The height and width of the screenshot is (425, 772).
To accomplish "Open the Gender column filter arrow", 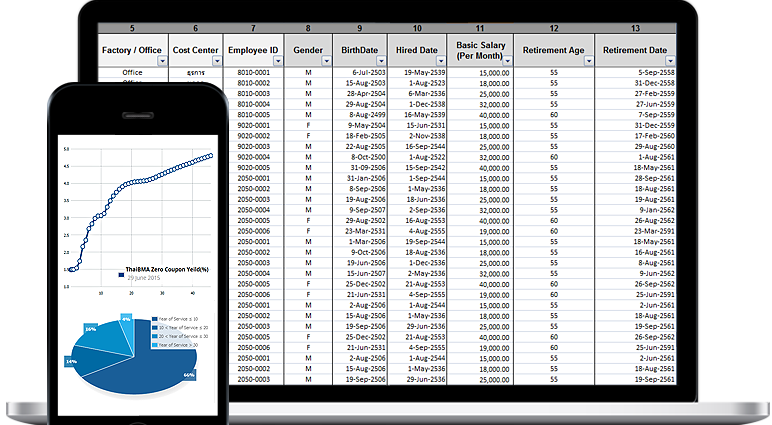I will point(326,61).
